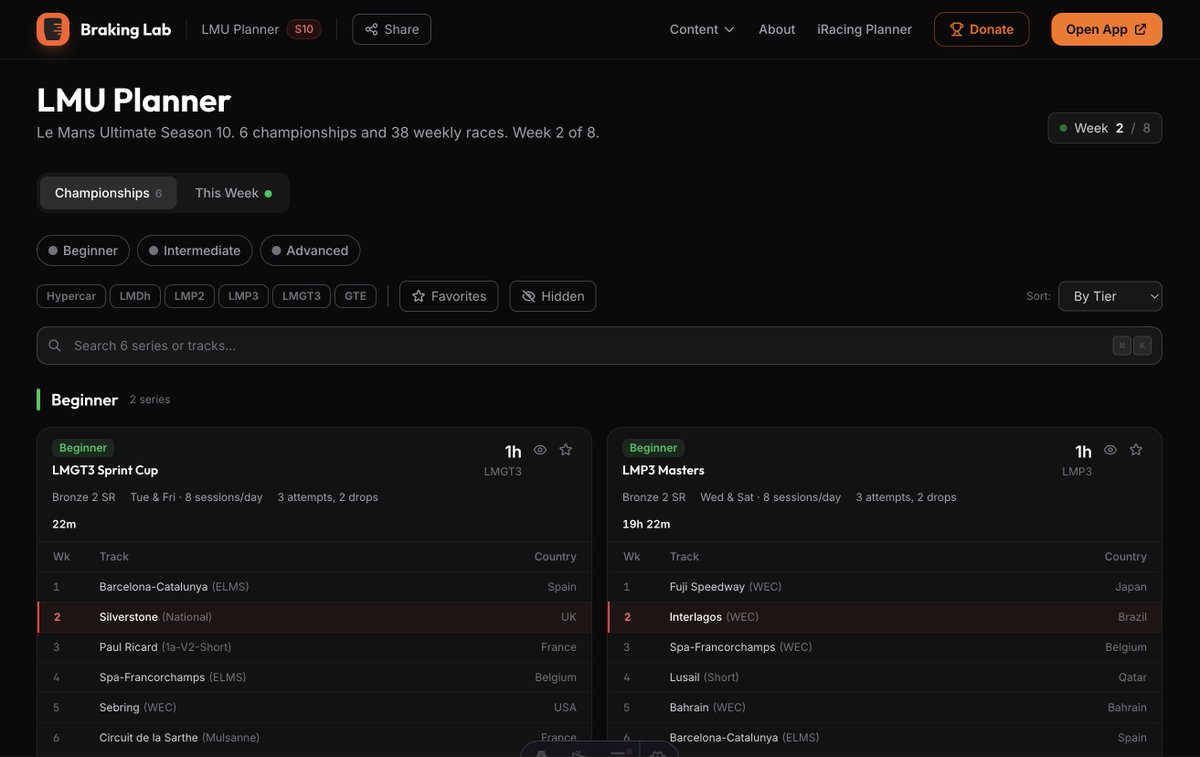Open the iRacing Planner link
Screen dimensions: 1200x757
click(x=864, y=29)
